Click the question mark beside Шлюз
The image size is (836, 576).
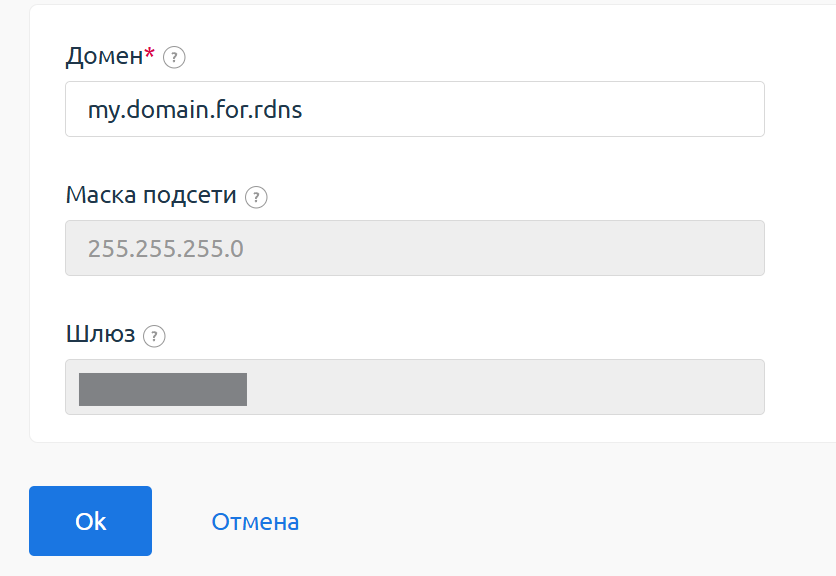tap(154, 336)
